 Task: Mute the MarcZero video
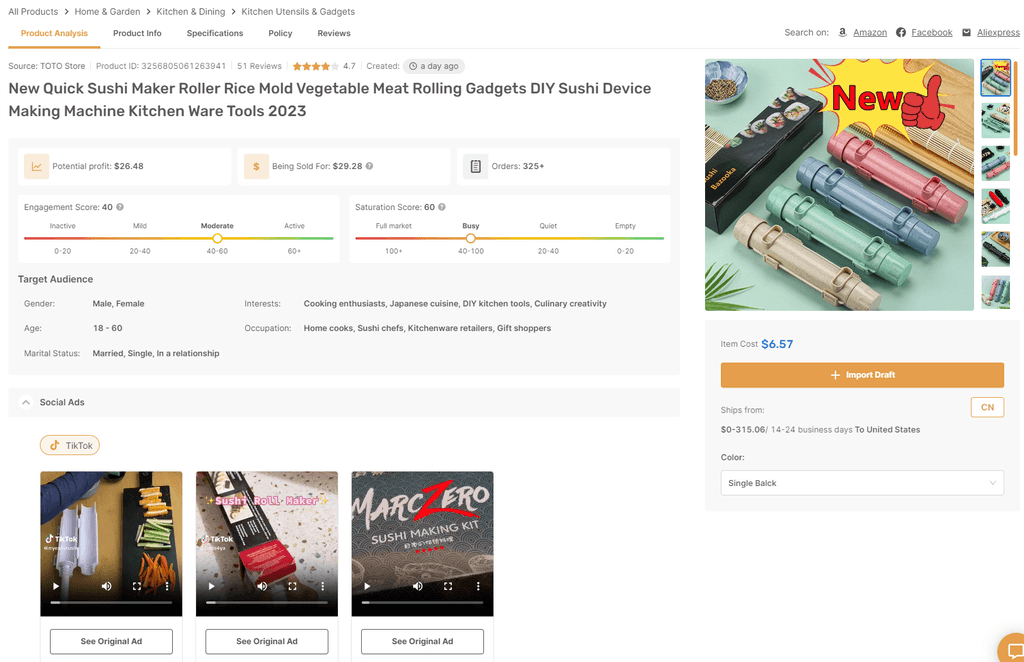coord(417,586)
